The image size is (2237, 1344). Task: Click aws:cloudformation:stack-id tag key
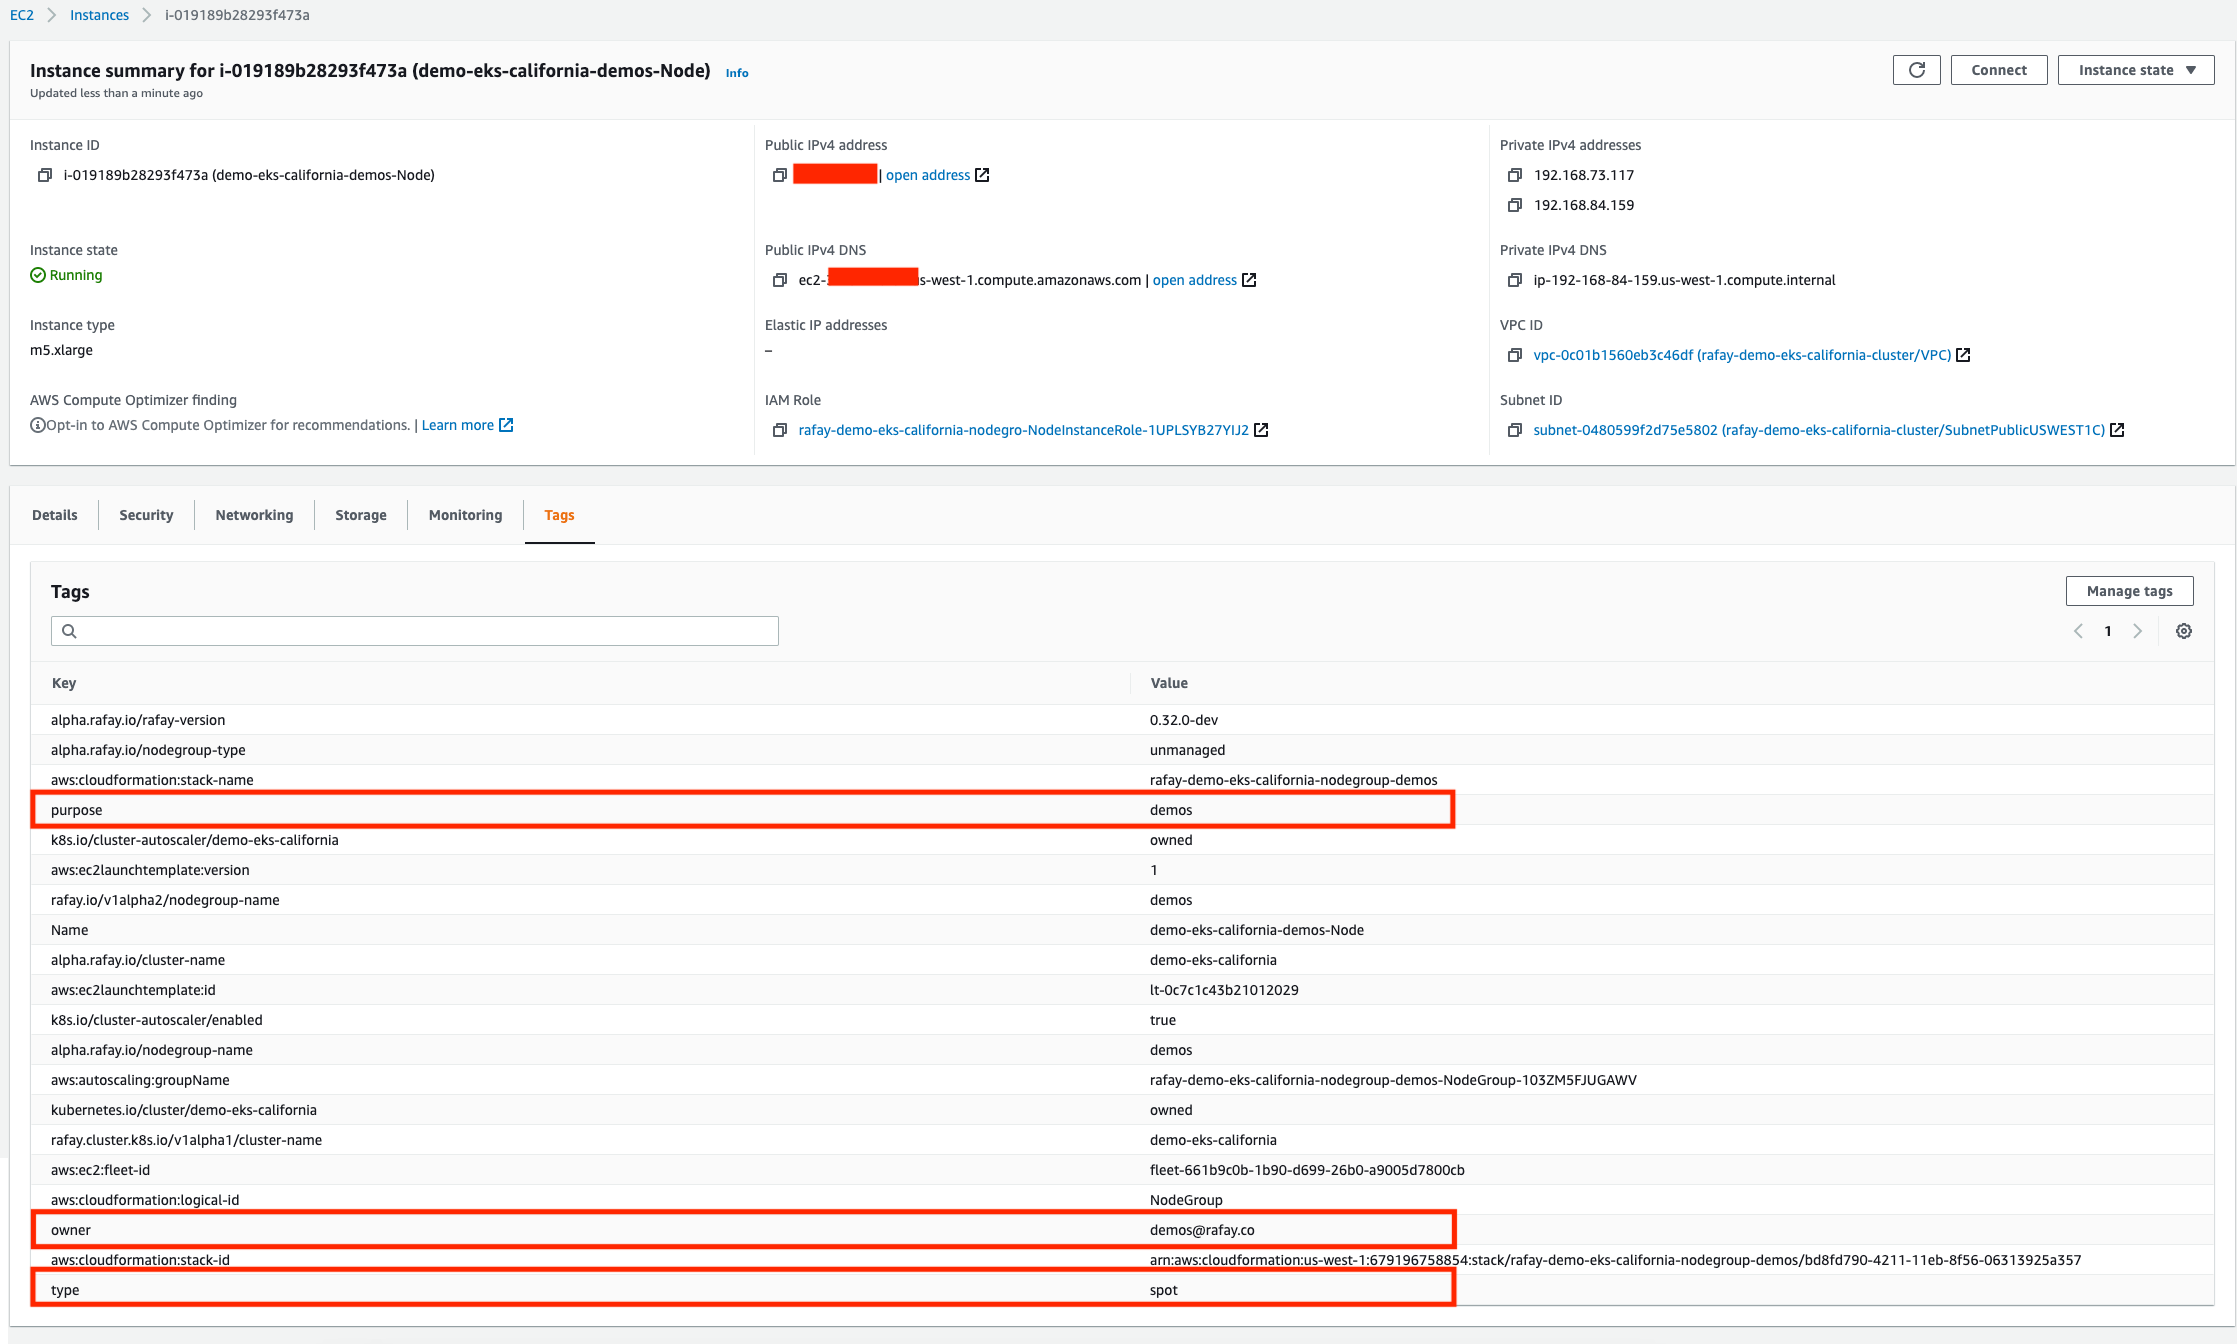click(x=140, y=1260)
